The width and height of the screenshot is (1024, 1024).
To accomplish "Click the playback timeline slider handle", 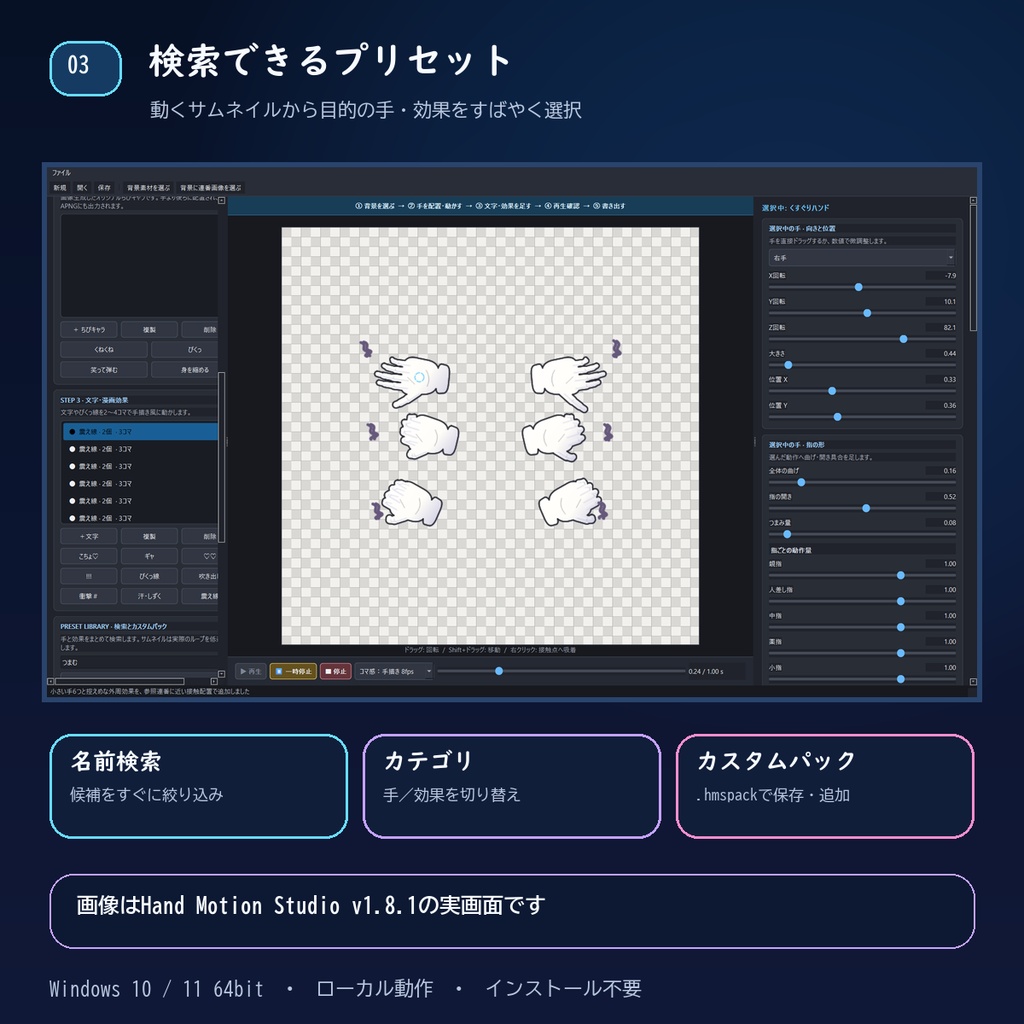I will [499, 671].
